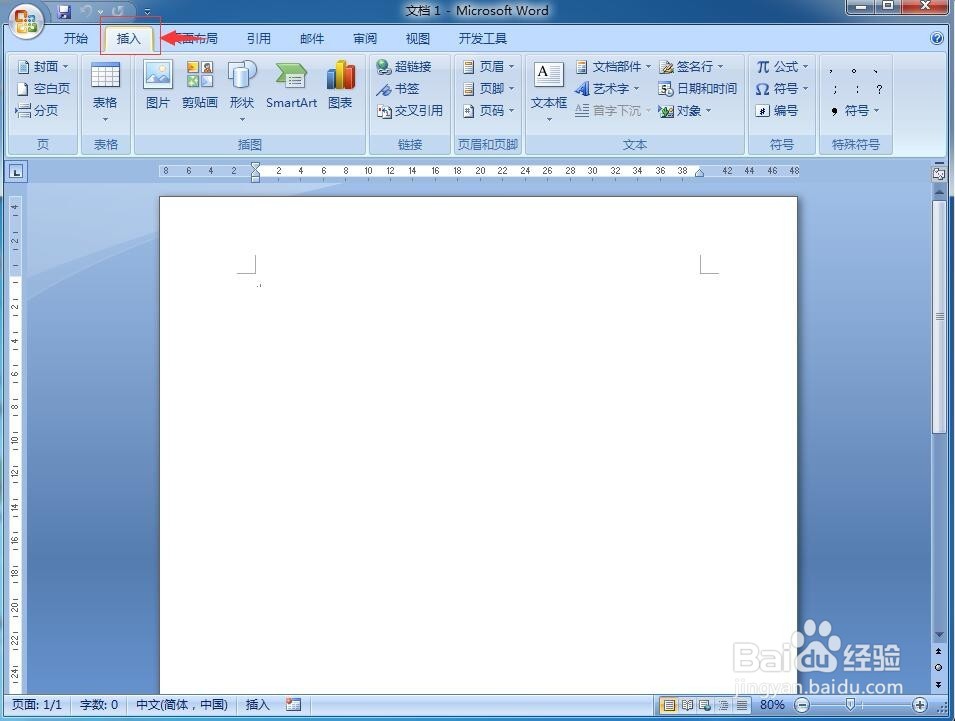
Task: Switch to Full Screen Reading view
Action: pyautogui.click(x=687, y=705)
